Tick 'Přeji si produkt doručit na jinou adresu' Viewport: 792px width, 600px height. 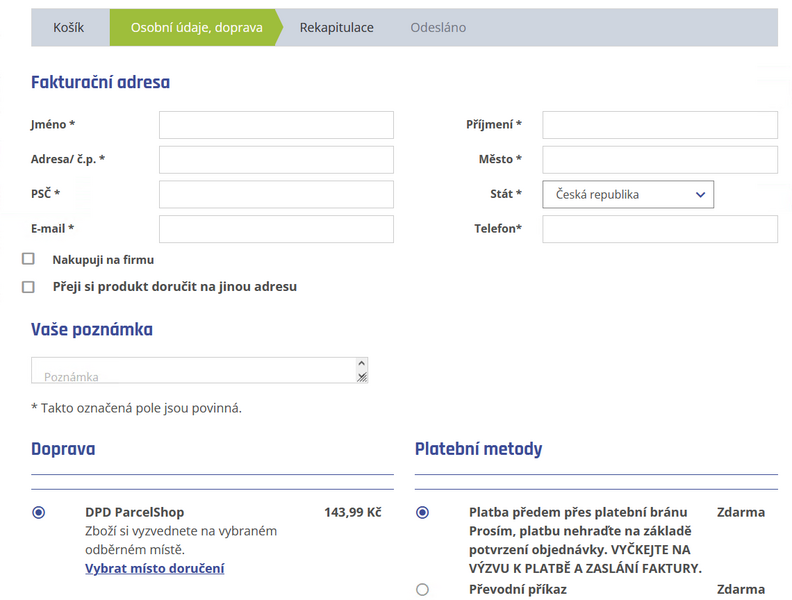point(28,287)
